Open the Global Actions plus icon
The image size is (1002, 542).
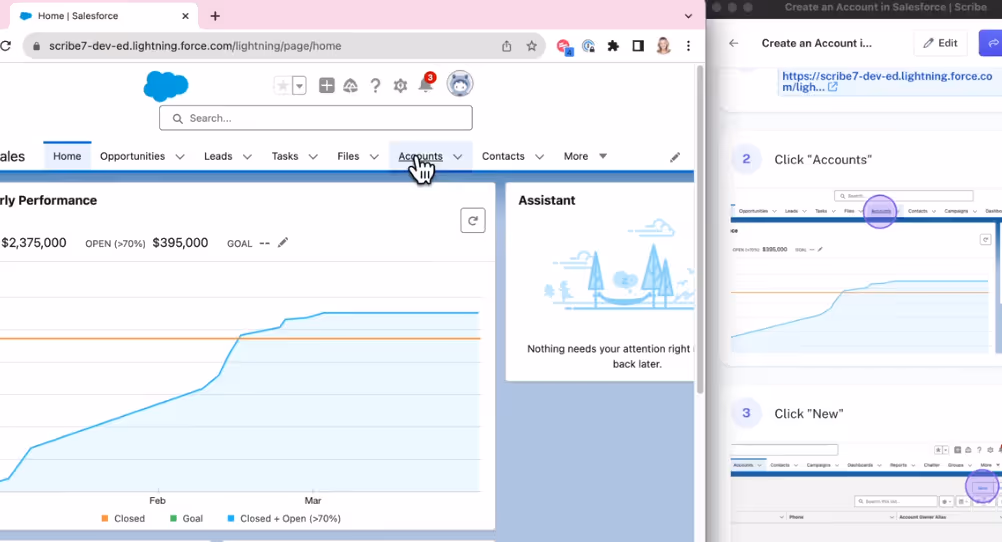(x=327, y=85)
